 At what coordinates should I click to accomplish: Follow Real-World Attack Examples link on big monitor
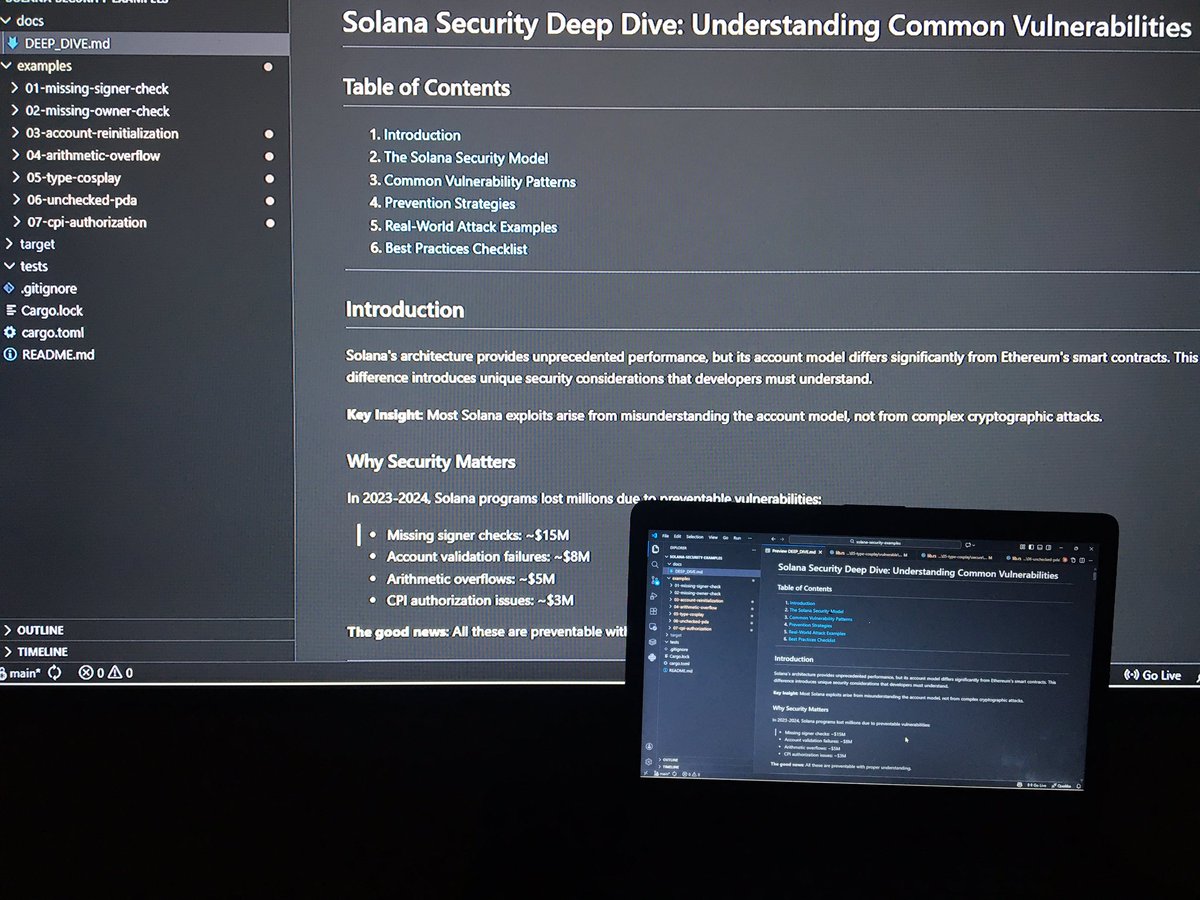point(471,226)
